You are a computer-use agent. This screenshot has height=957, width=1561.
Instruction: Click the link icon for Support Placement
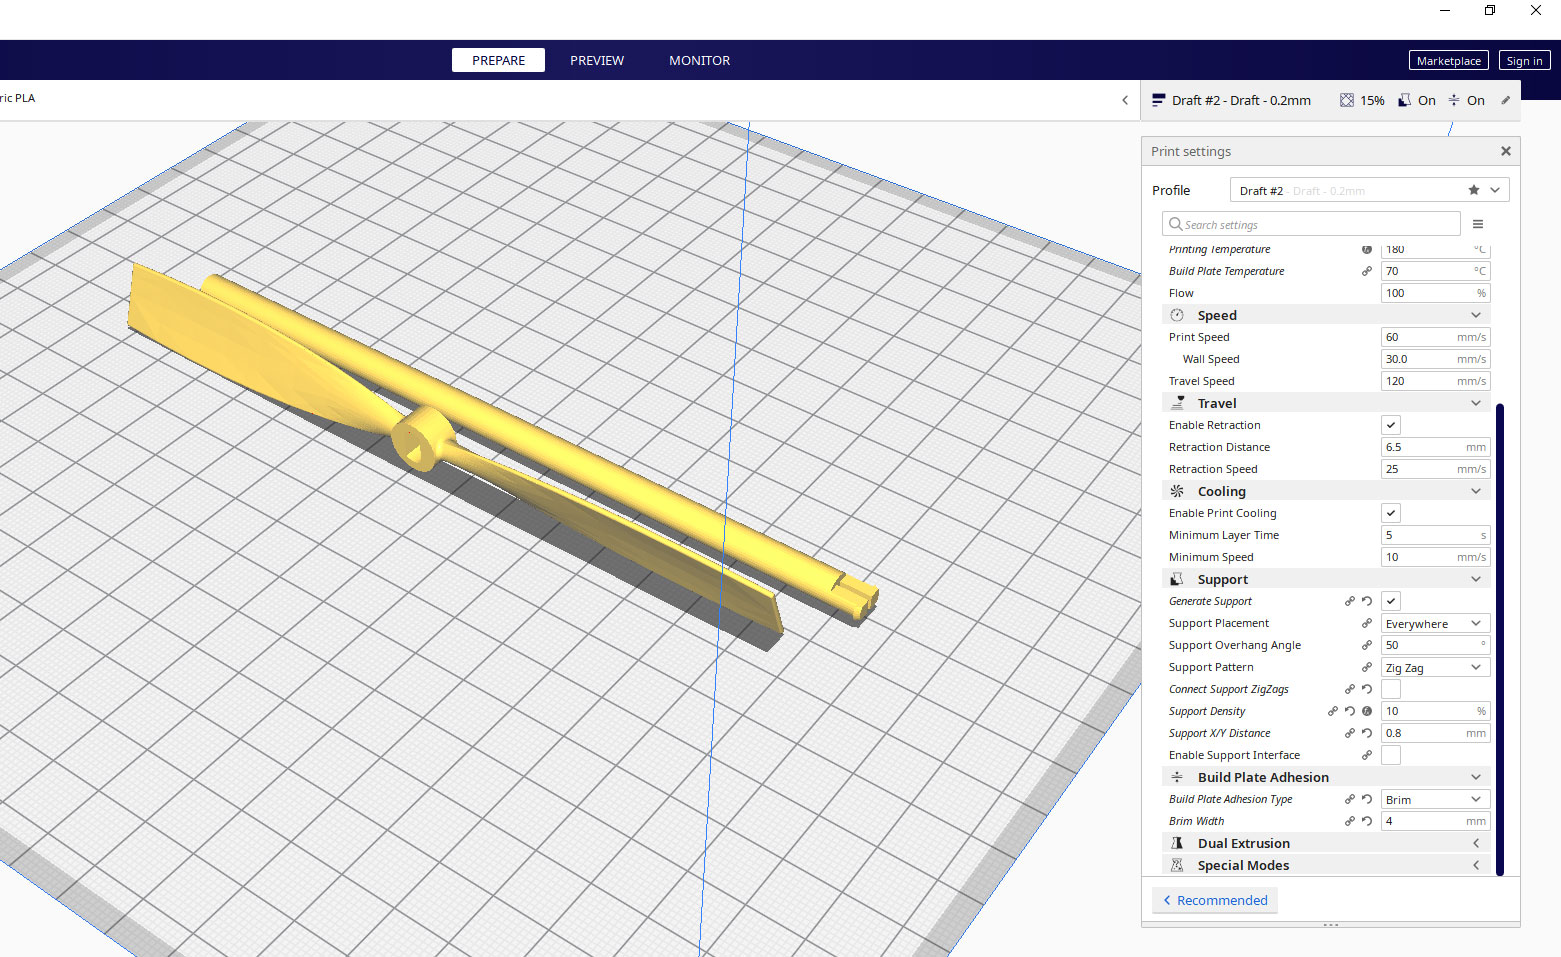click(1367, 623)
